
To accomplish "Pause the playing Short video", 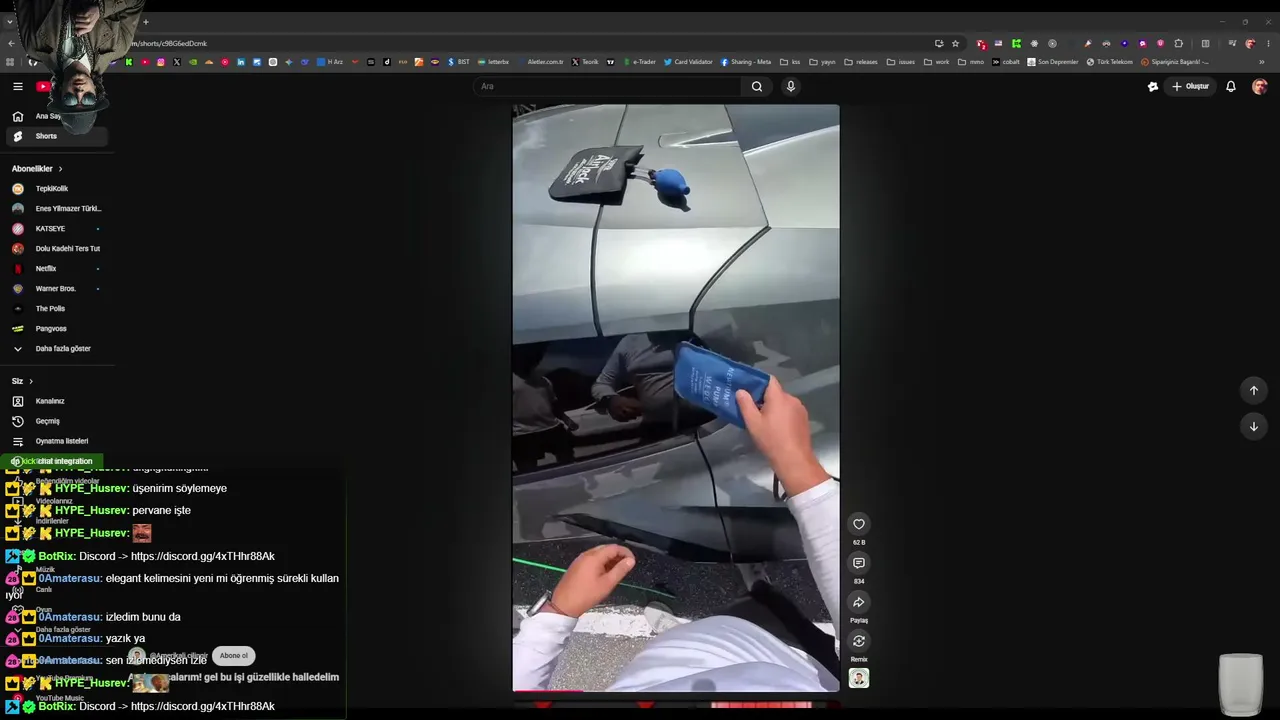I will pyautogui.click(x=676, y=397).
